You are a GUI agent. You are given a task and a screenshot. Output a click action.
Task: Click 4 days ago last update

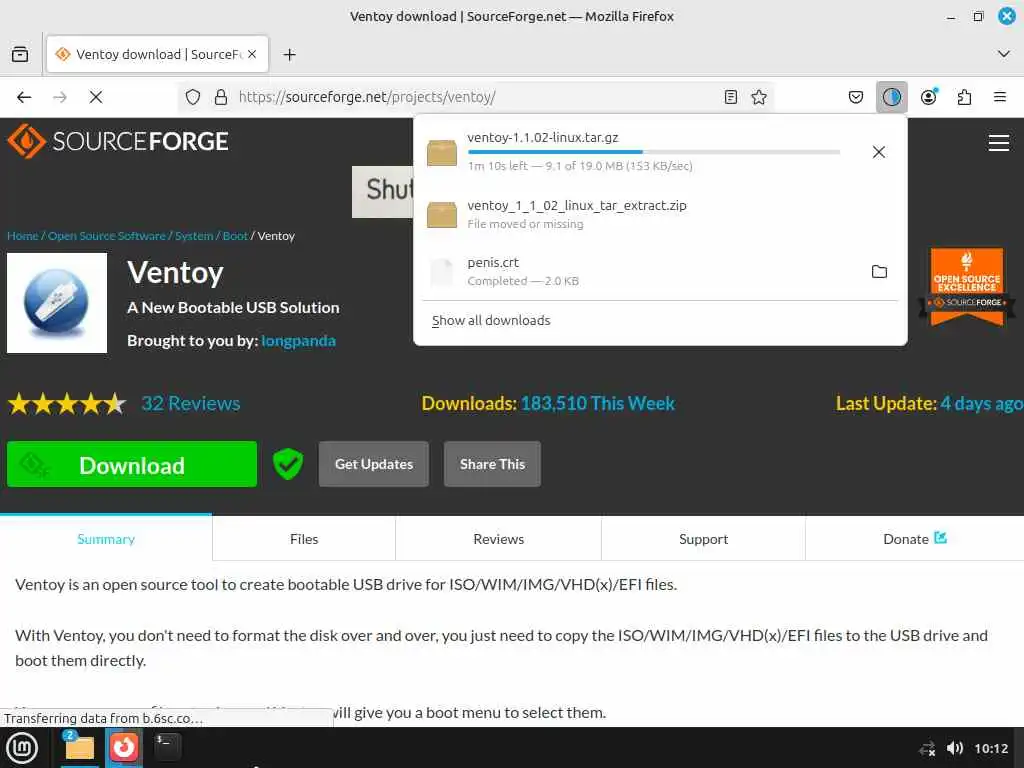tap(982, 404)
